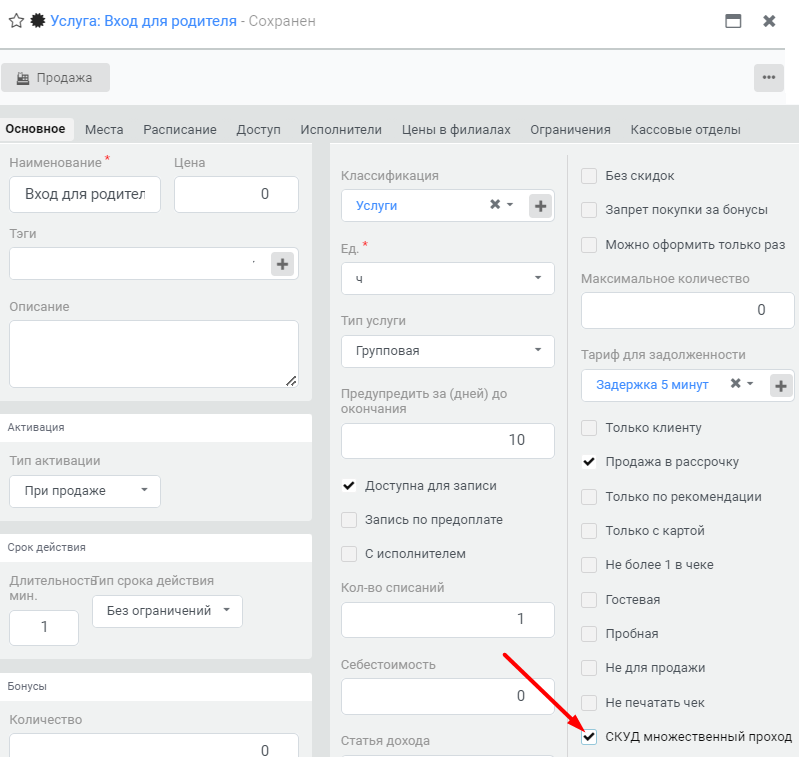This screenshot has width=799, height=757.
Task: Open the Тариф для задолженности dropdown arrow
Action: pyautogui.click(x=750, y=384)
